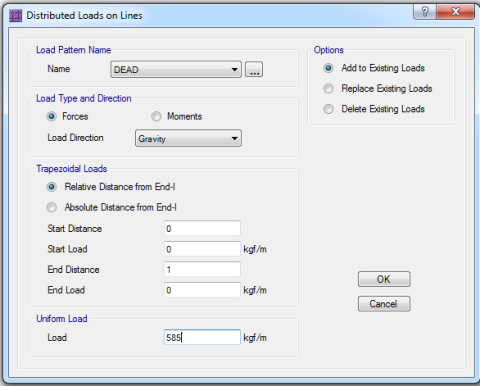Click the End Load input field
Screen dimensions: 480x386
tap(202, 290)
